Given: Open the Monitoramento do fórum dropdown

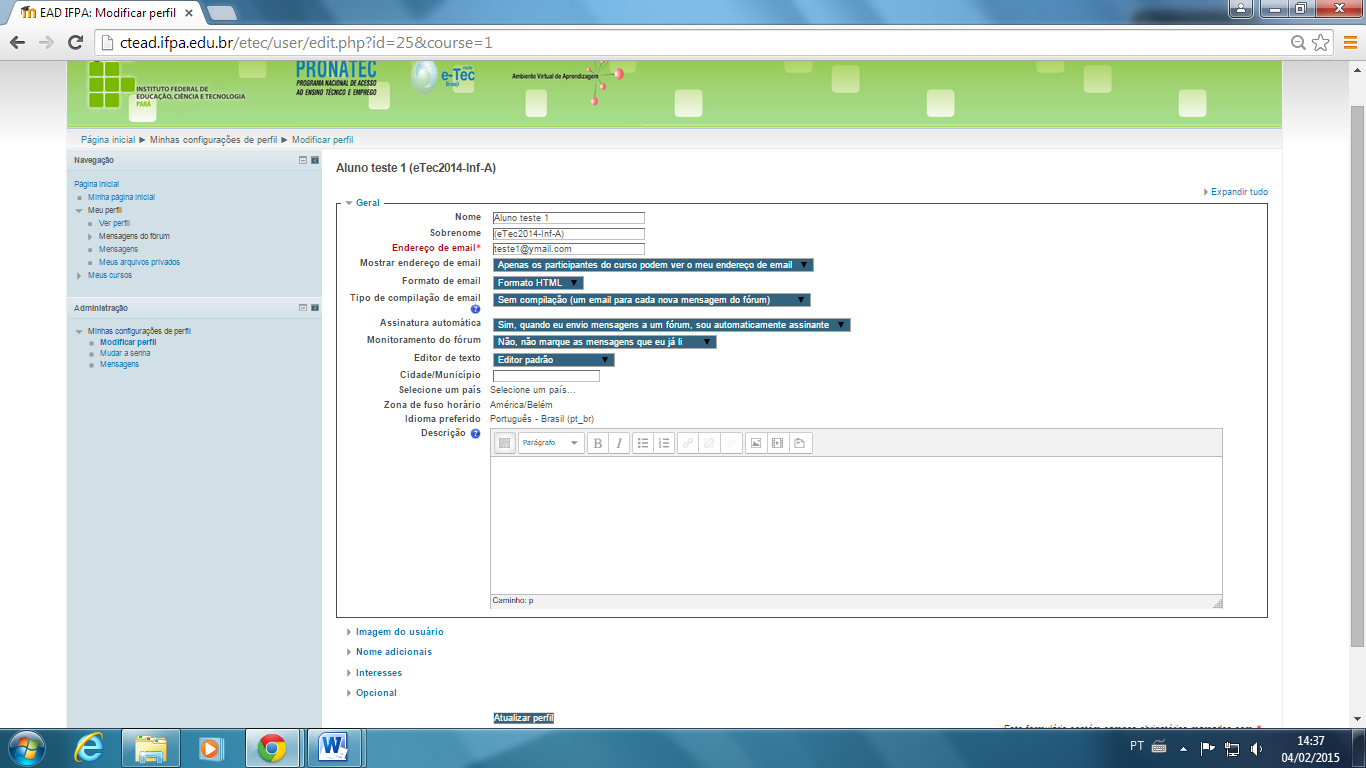Looking at the screenshot, I should coord(605,342).
